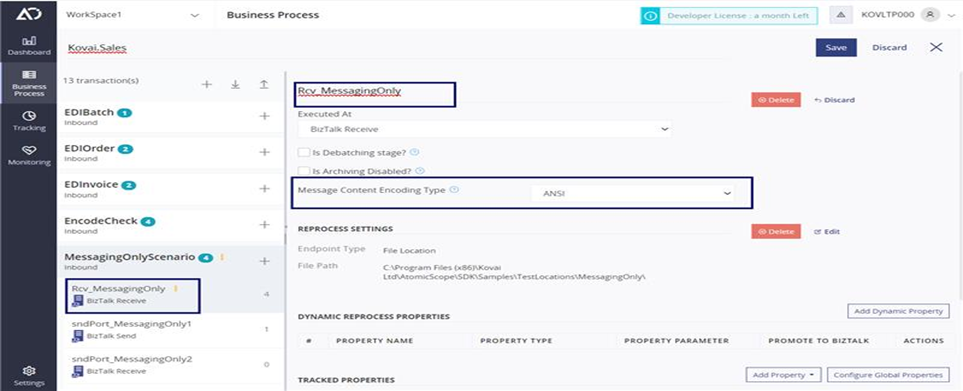Open the Dashboard sidebar icon

(29, 46)
